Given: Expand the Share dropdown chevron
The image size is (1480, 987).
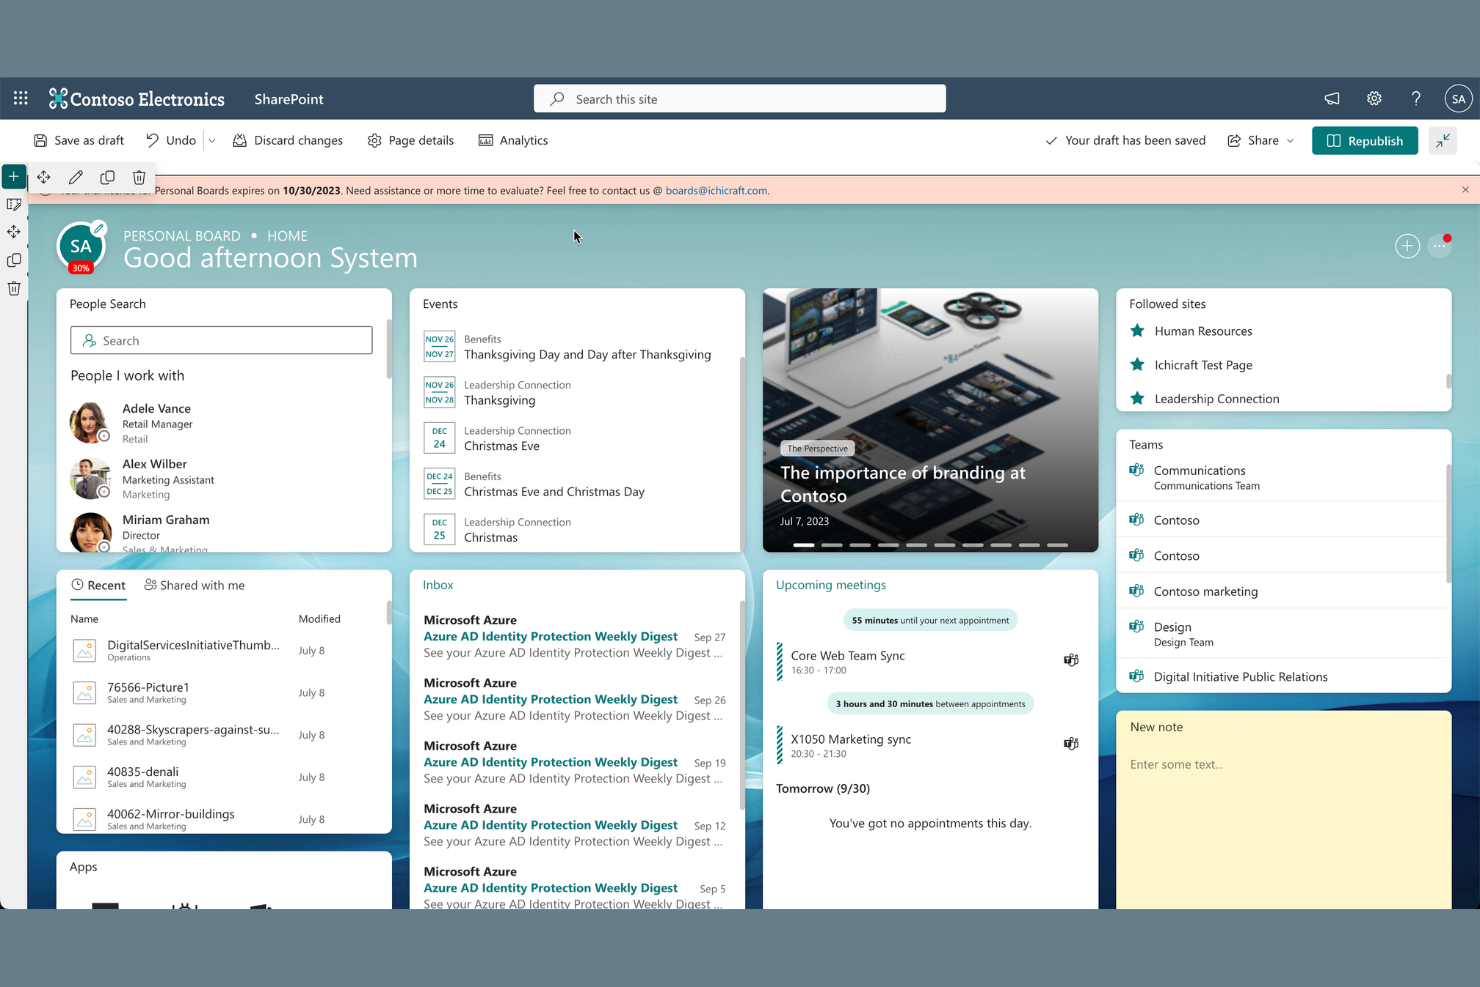Looking at the screenshot, I should [1290, 141].
